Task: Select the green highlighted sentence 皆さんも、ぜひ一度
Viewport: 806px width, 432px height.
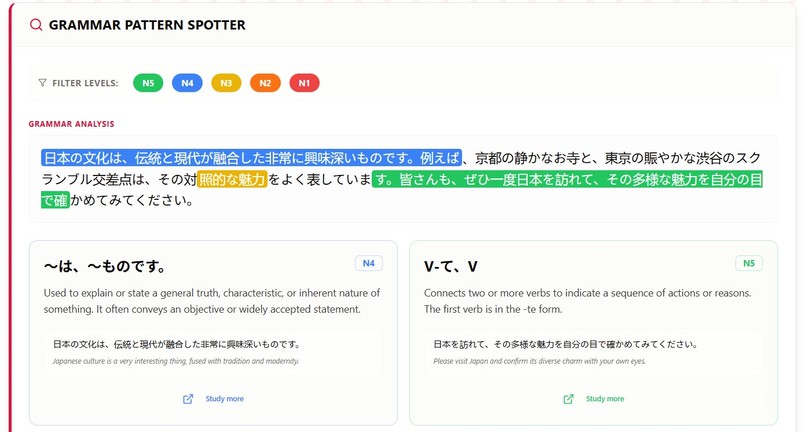Action: 567,179
